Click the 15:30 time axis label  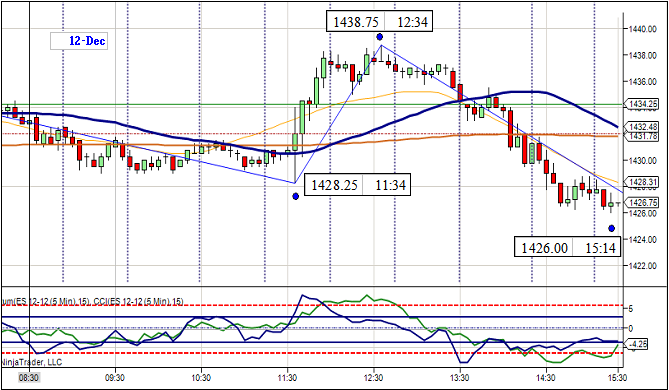618,378
